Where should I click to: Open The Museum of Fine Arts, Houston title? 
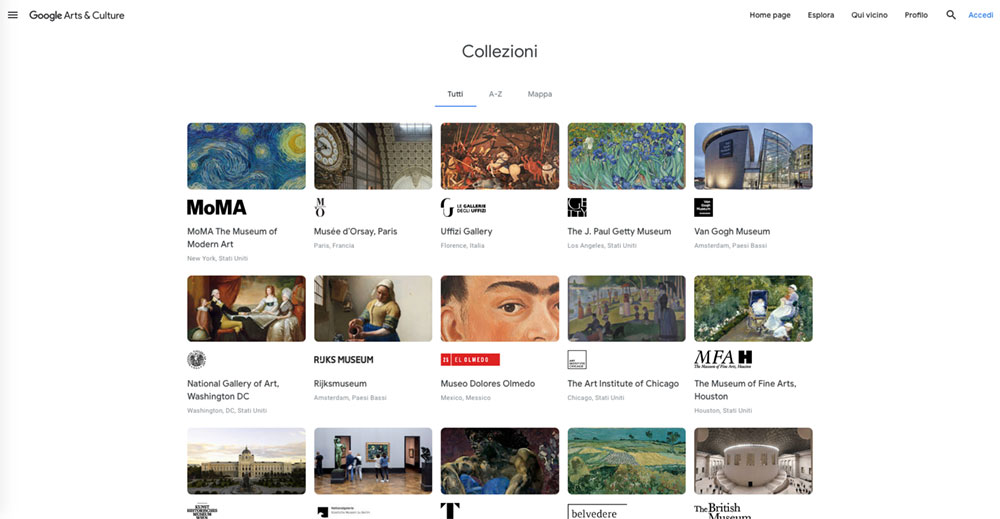tap(745, 390)
